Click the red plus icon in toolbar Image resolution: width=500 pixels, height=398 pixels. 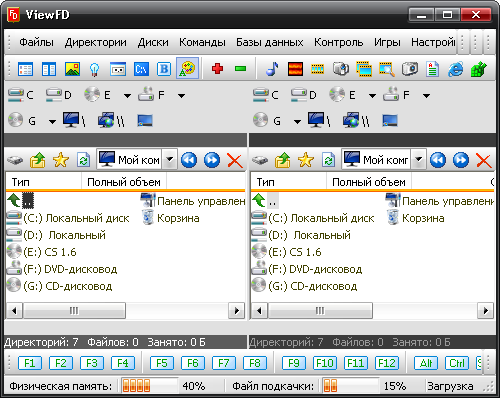[217, 69]
